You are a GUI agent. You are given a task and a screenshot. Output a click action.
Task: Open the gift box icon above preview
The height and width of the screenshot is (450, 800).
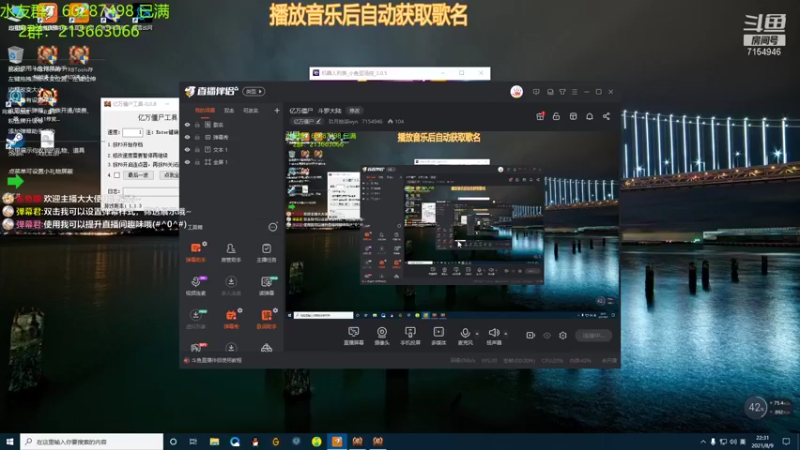(x=540, y=116)
